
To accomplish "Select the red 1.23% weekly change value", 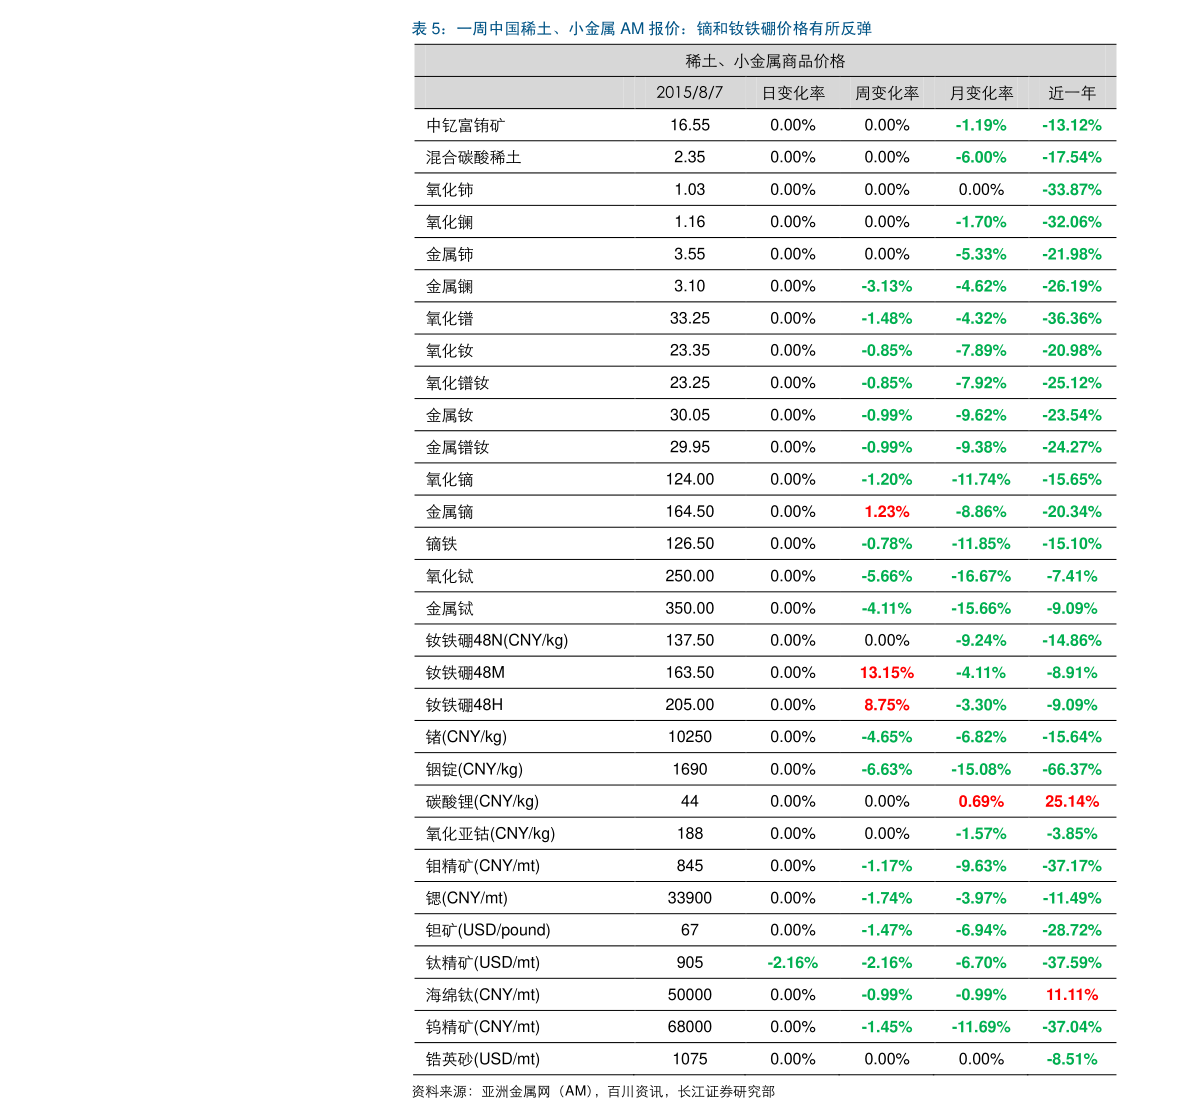I will coord(886,512).
